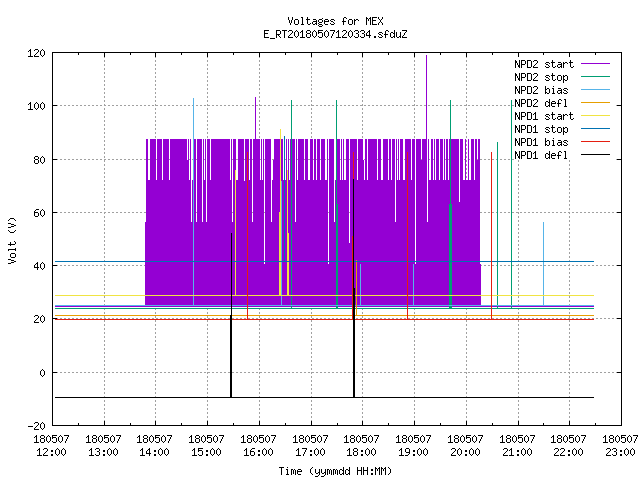Viewport: 640px width, 480px height.
Task: Click the x-axis tick label 12:00
Action: click(x=51, y=453)
